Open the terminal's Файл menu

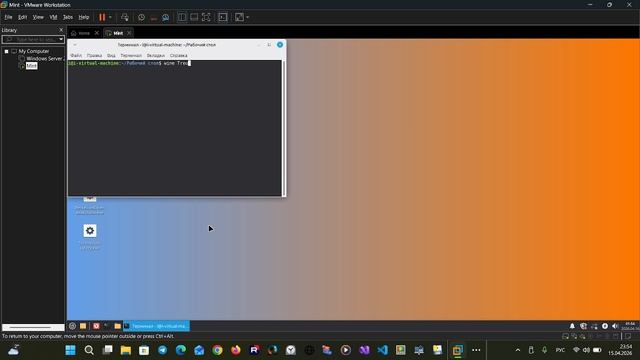[x=76, y=55]
